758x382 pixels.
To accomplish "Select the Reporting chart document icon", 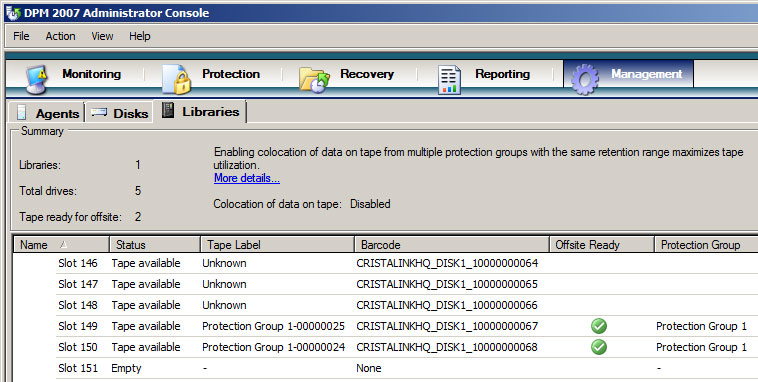I will tap(449, 79).
